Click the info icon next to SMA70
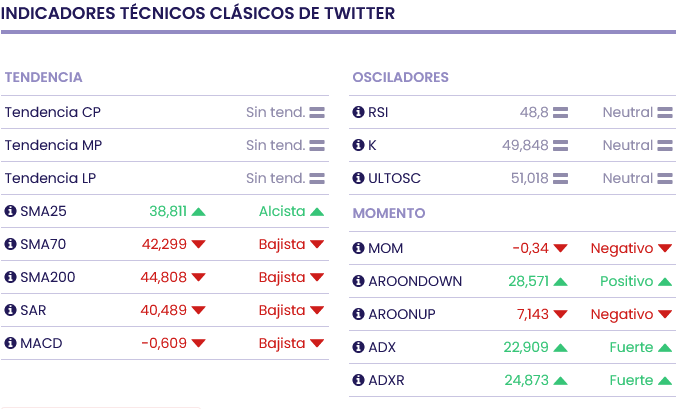The image size is (676, 409). [x=11, y=244]
